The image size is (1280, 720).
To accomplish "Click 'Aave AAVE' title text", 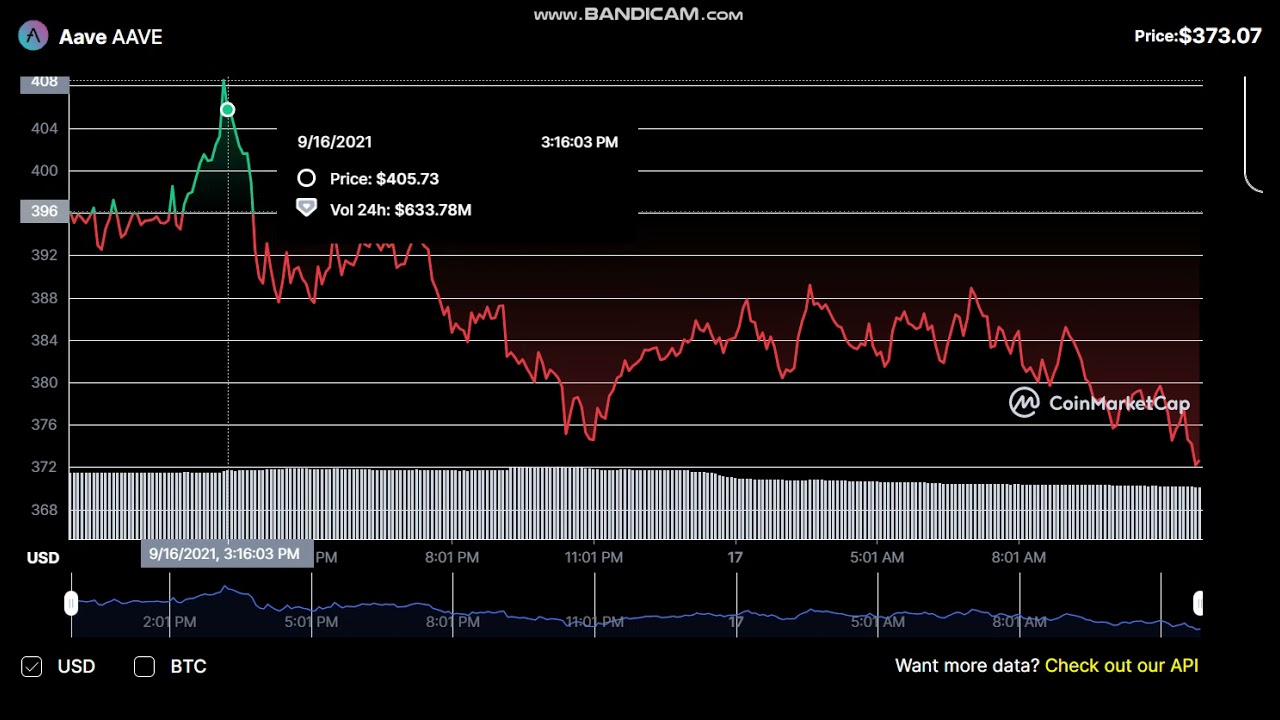I will pos(110,37).
